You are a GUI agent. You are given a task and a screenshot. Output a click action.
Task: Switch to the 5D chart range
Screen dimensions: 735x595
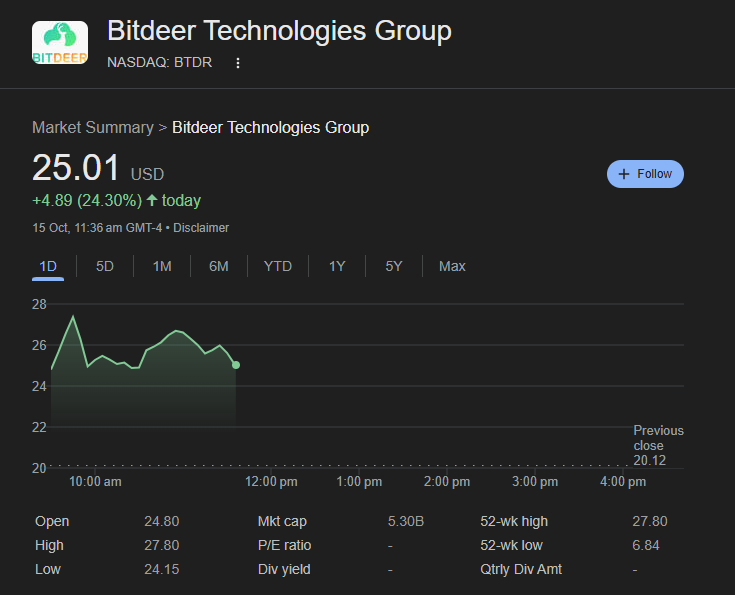105,266
